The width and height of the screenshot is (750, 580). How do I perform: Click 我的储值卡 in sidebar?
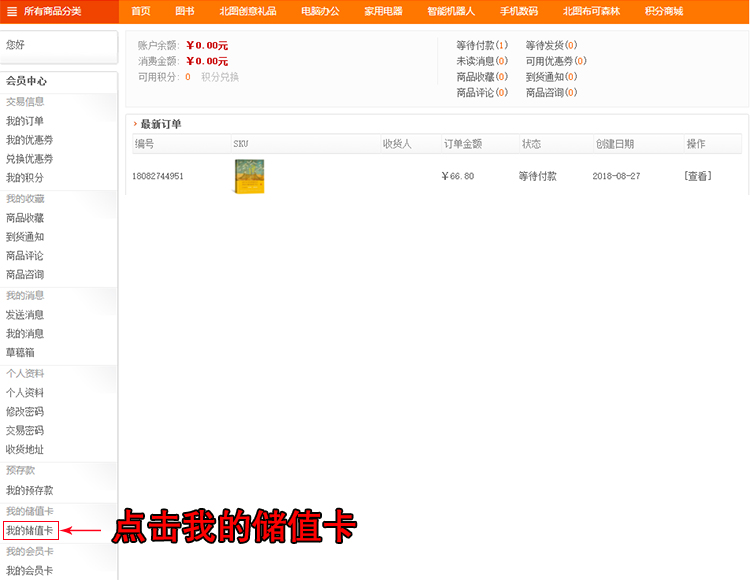tap(29, 530)
